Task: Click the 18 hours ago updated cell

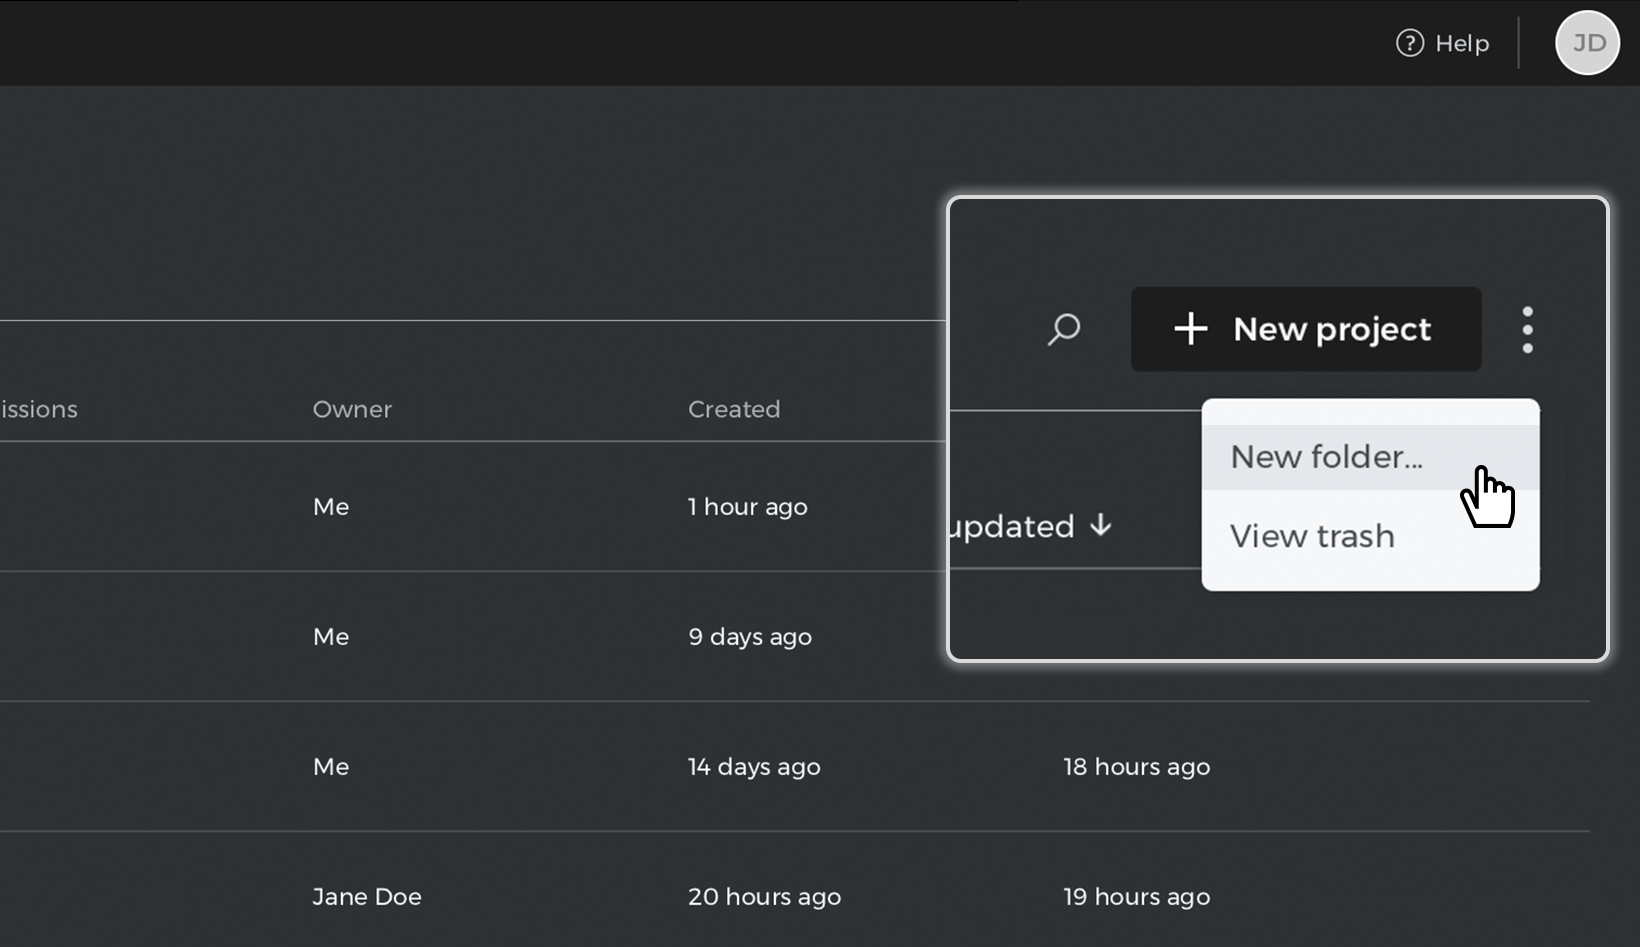Action: 1136,767
